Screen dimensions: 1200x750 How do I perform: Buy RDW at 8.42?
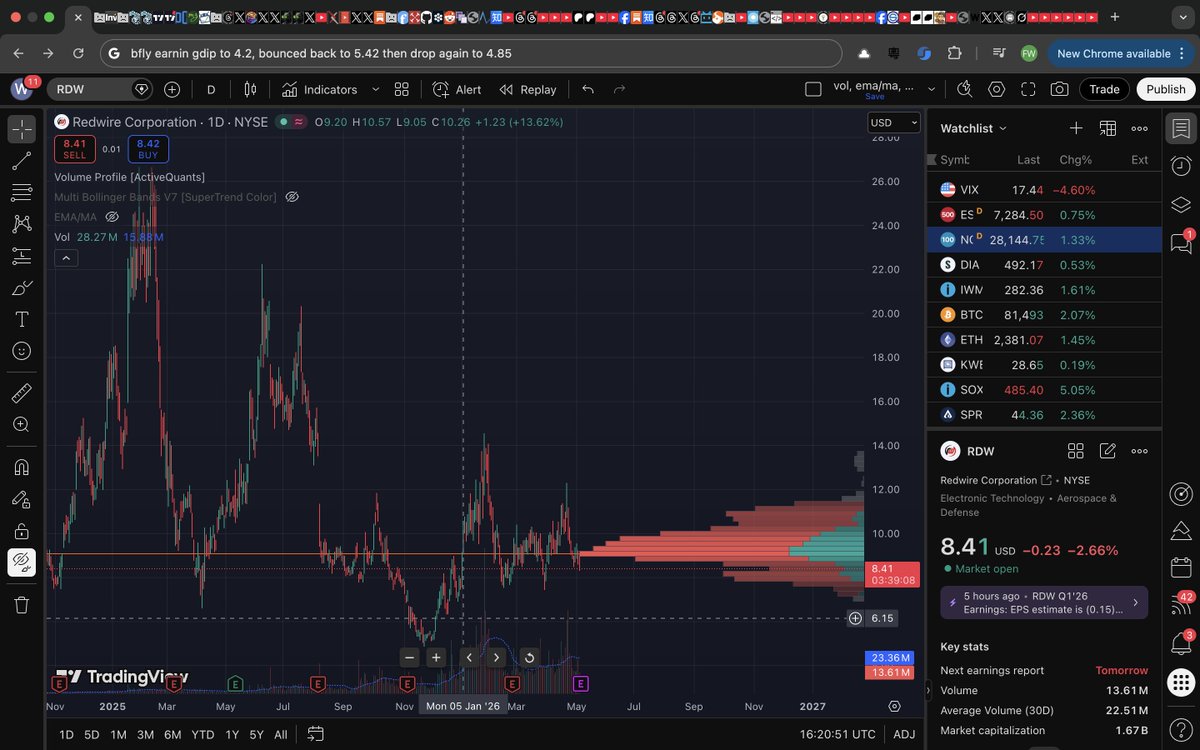(x=148, y=149)
